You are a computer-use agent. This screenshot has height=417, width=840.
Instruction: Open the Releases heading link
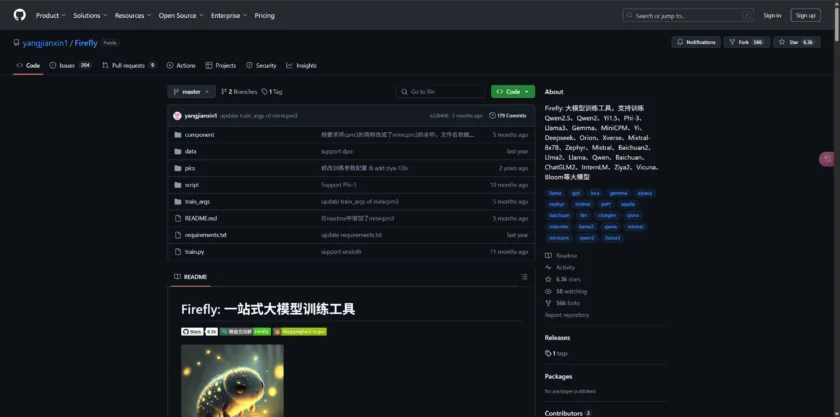coord(557,338)
